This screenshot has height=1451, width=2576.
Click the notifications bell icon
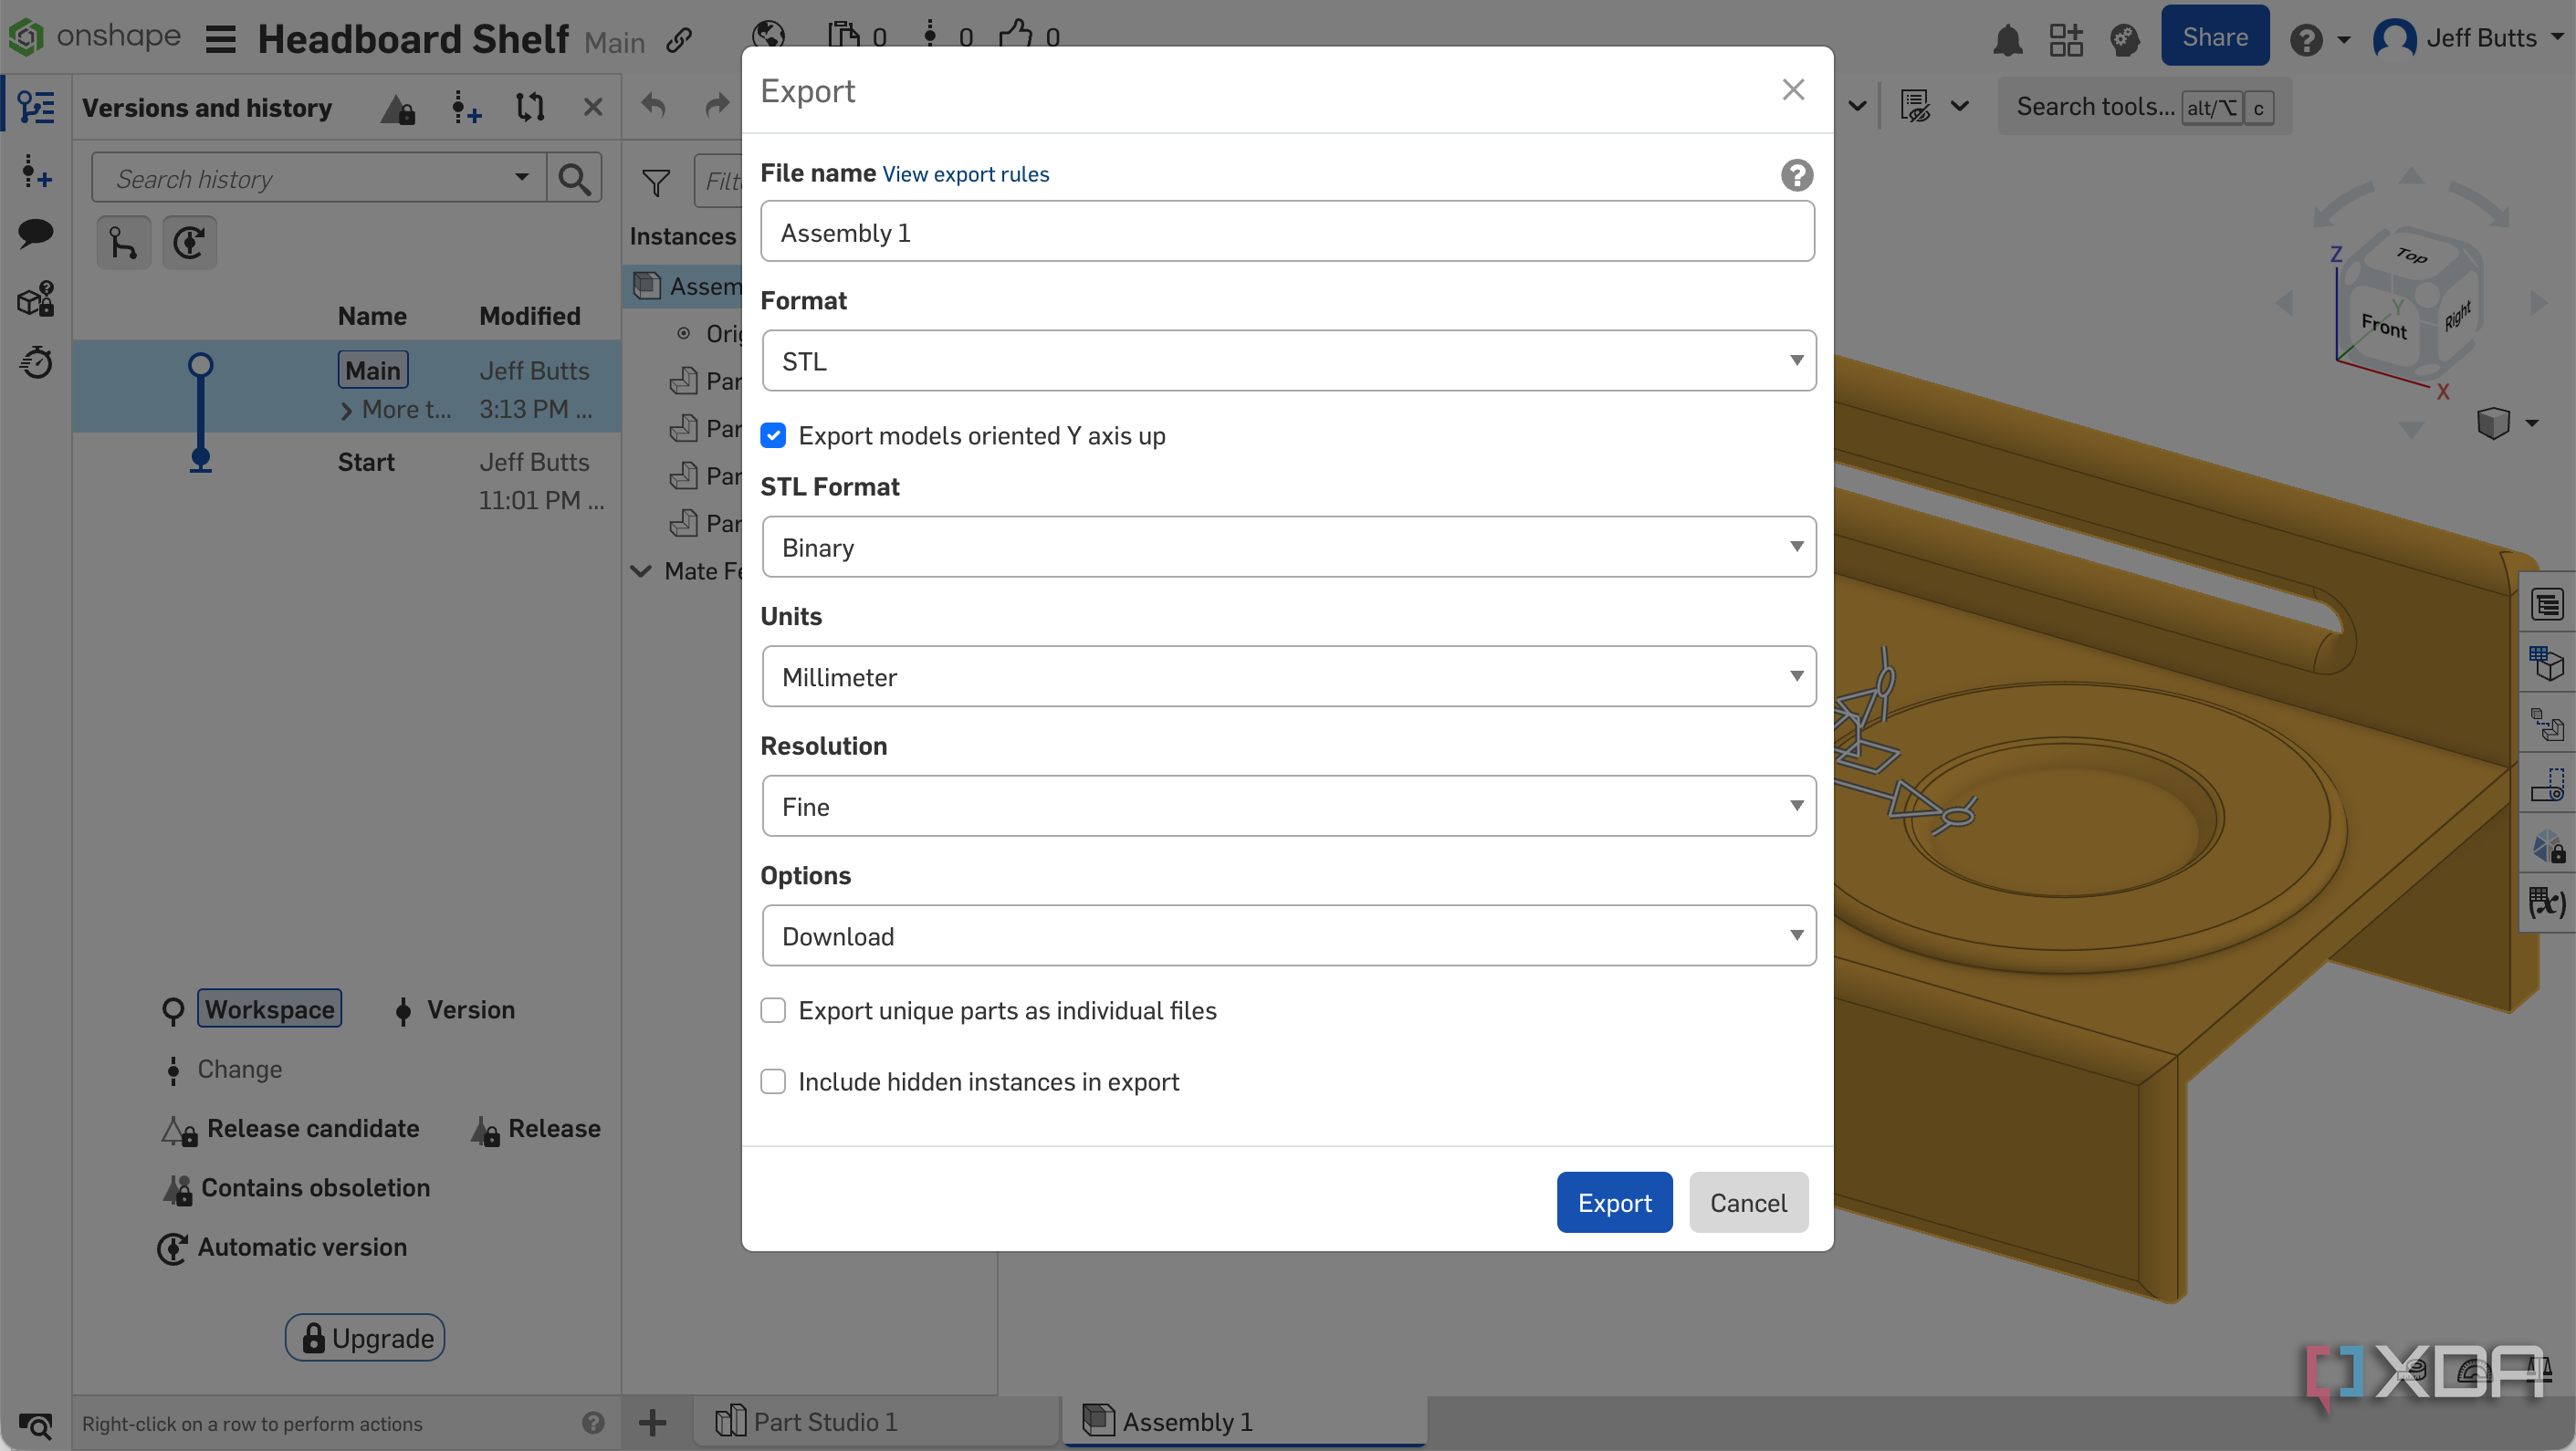[x=2008, y=39]
